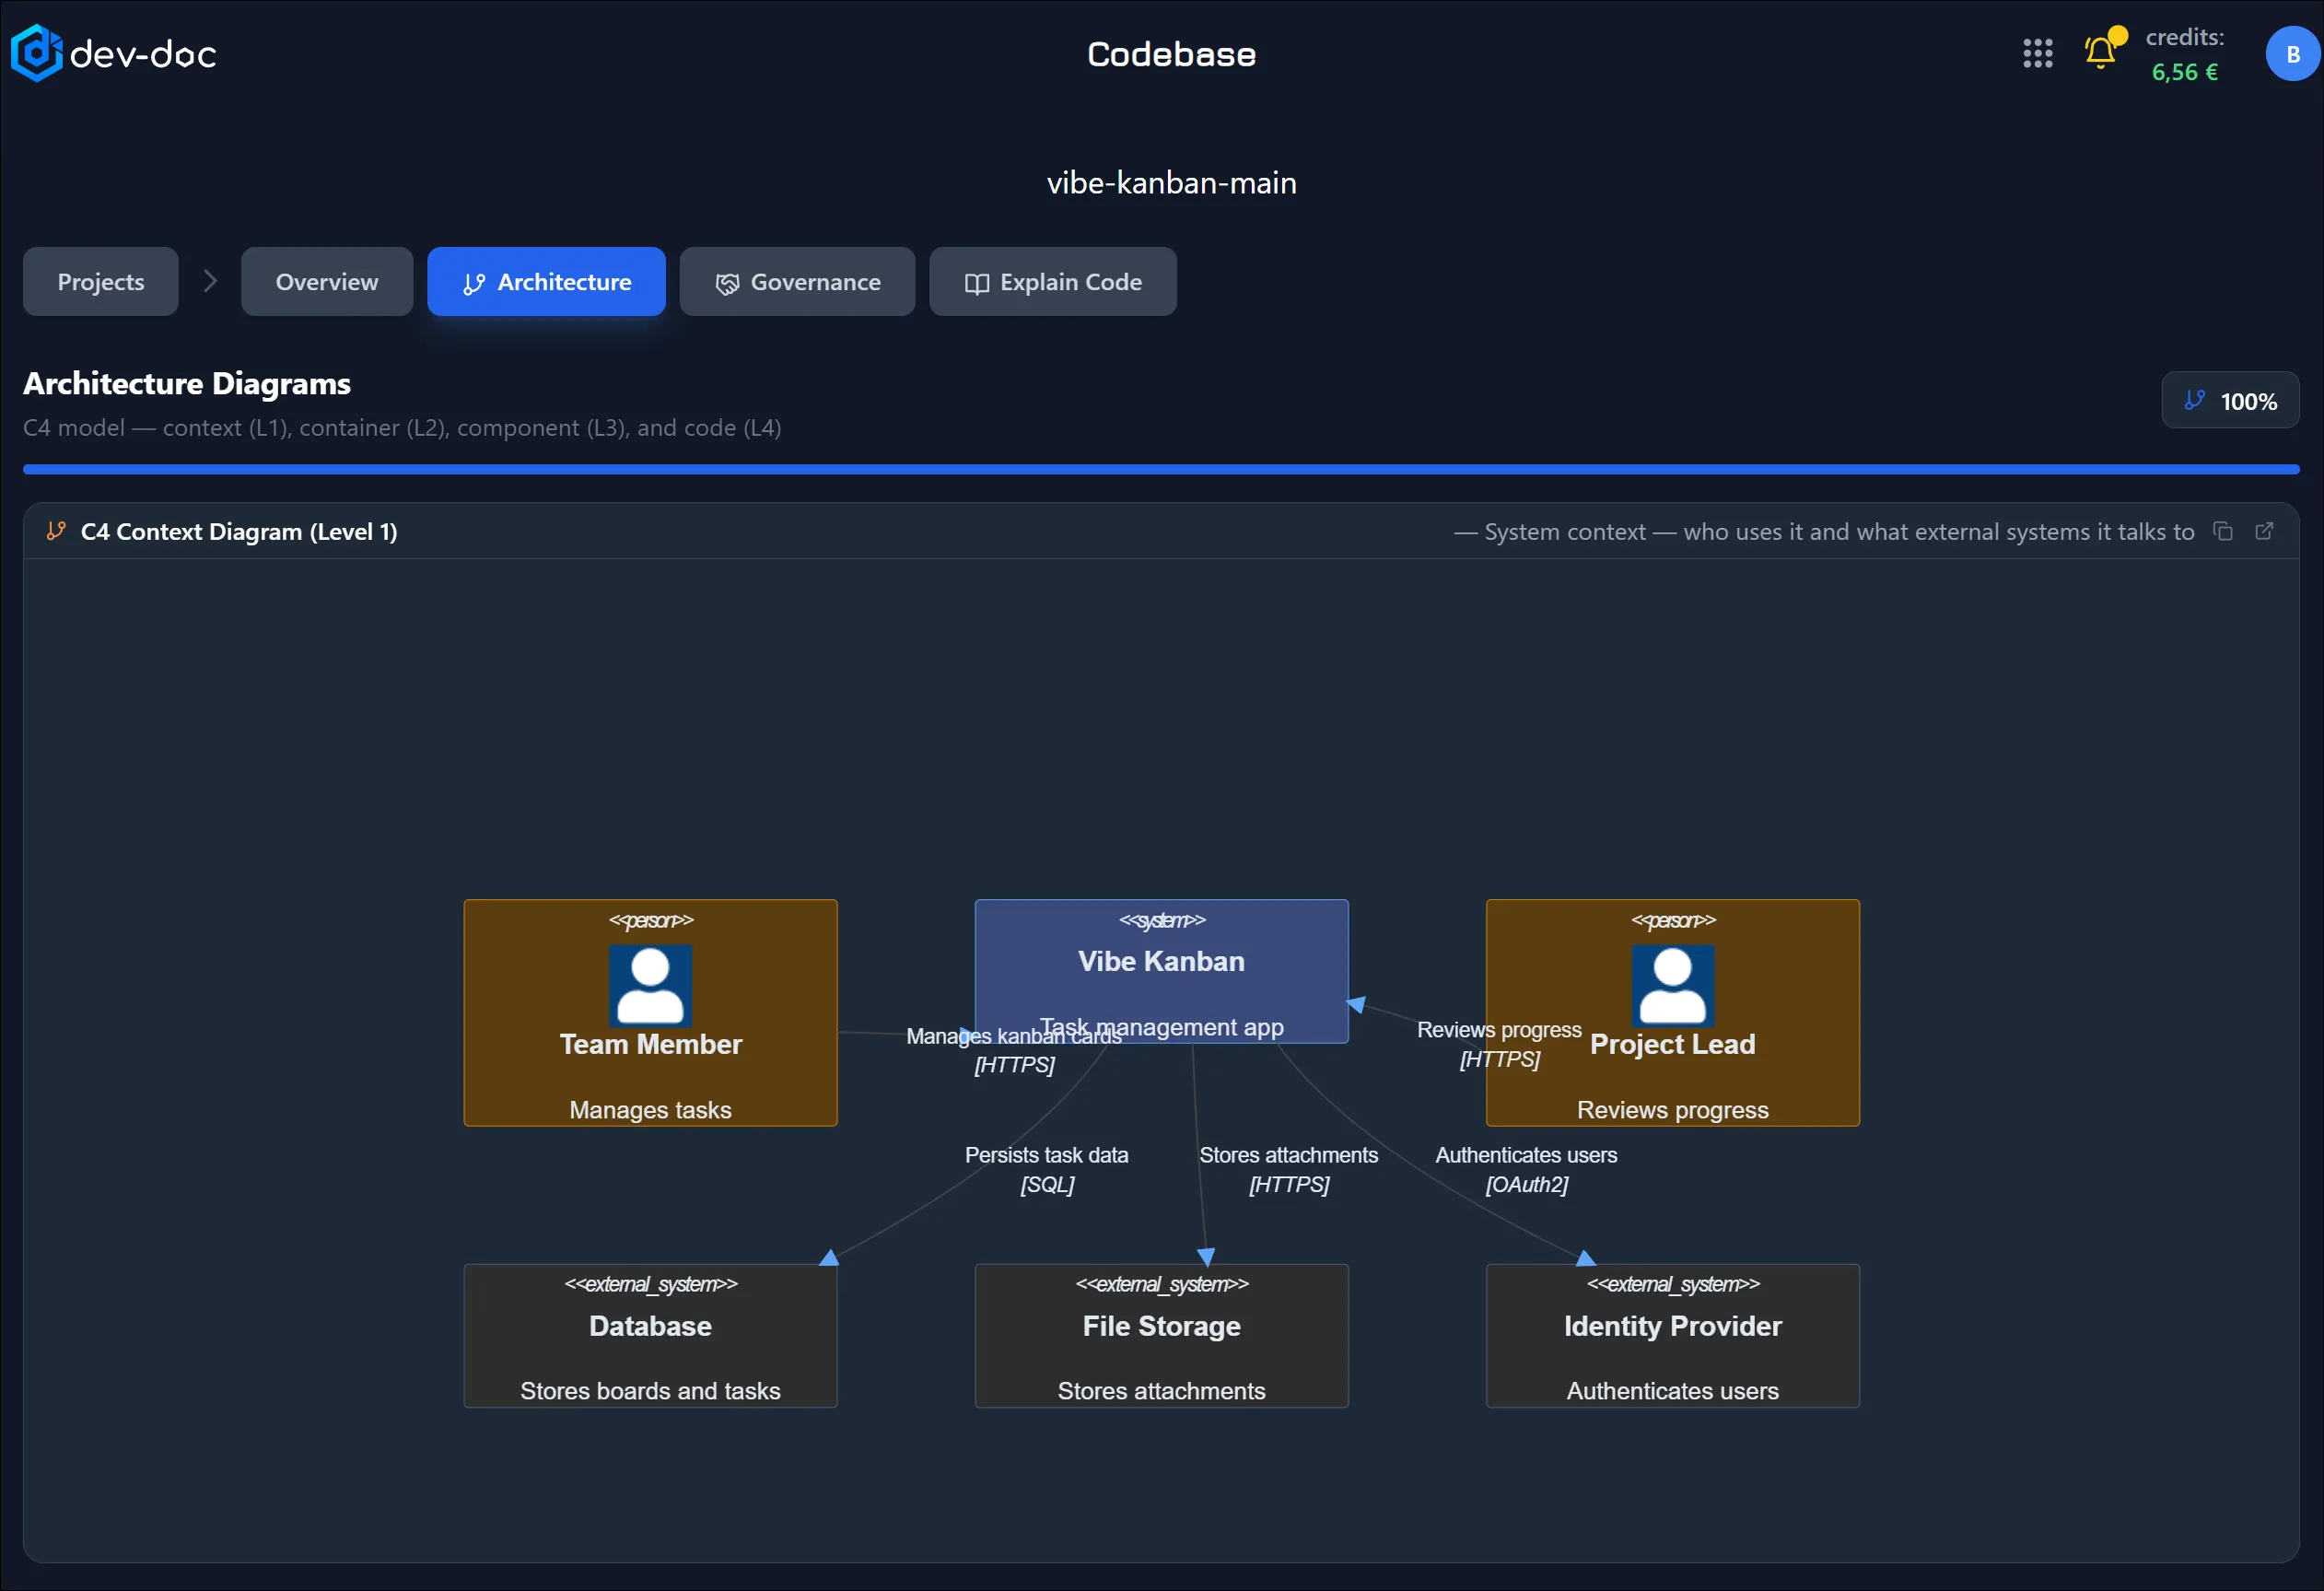Click the 100% progress badge
The height and width of the screenshot is (1591, 2324).
(x=2230, y=401)
